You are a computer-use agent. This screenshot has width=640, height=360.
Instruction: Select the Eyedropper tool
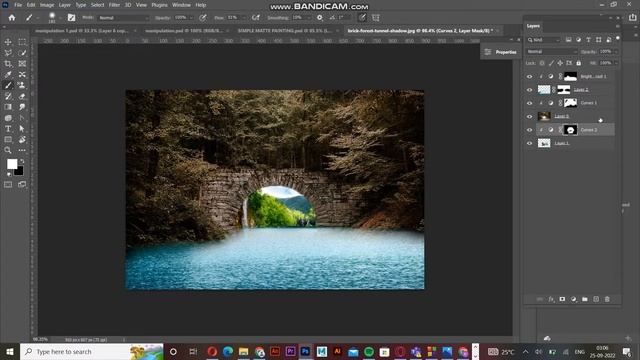click(x=8, y=75)
